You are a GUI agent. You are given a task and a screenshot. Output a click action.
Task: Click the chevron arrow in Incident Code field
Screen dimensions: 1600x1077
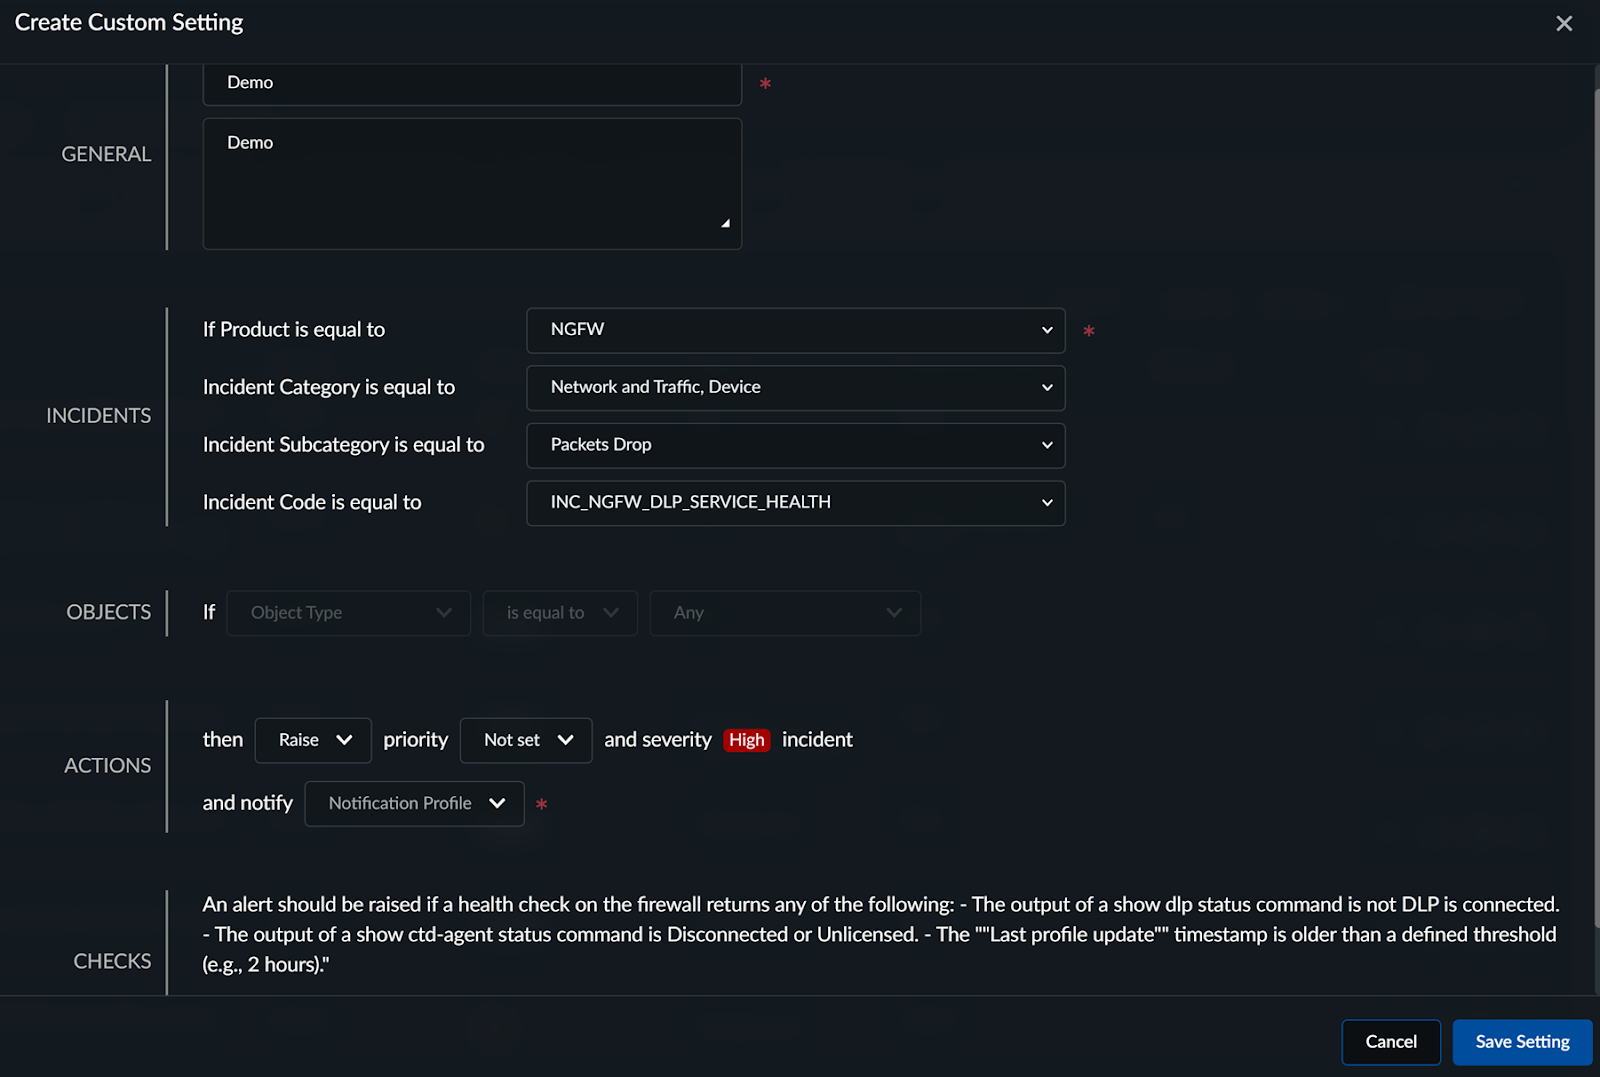point(1047,503)
